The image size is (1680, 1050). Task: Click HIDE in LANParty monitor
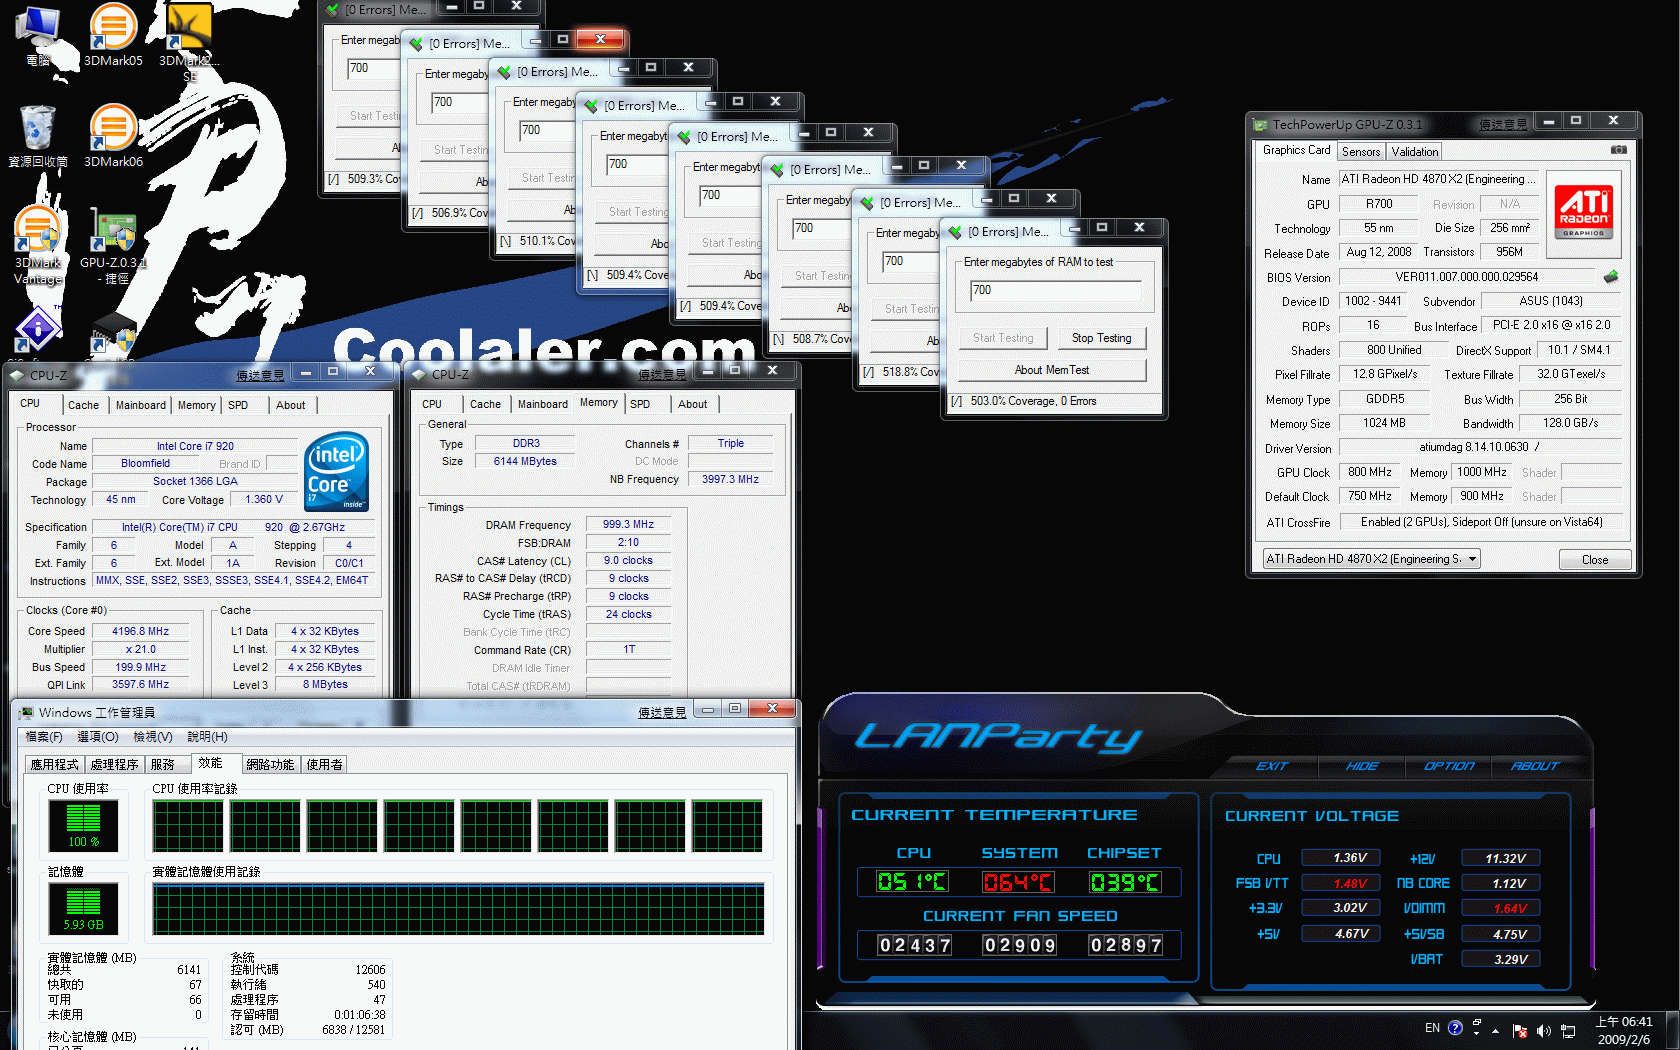click(x=1361, y=766)
